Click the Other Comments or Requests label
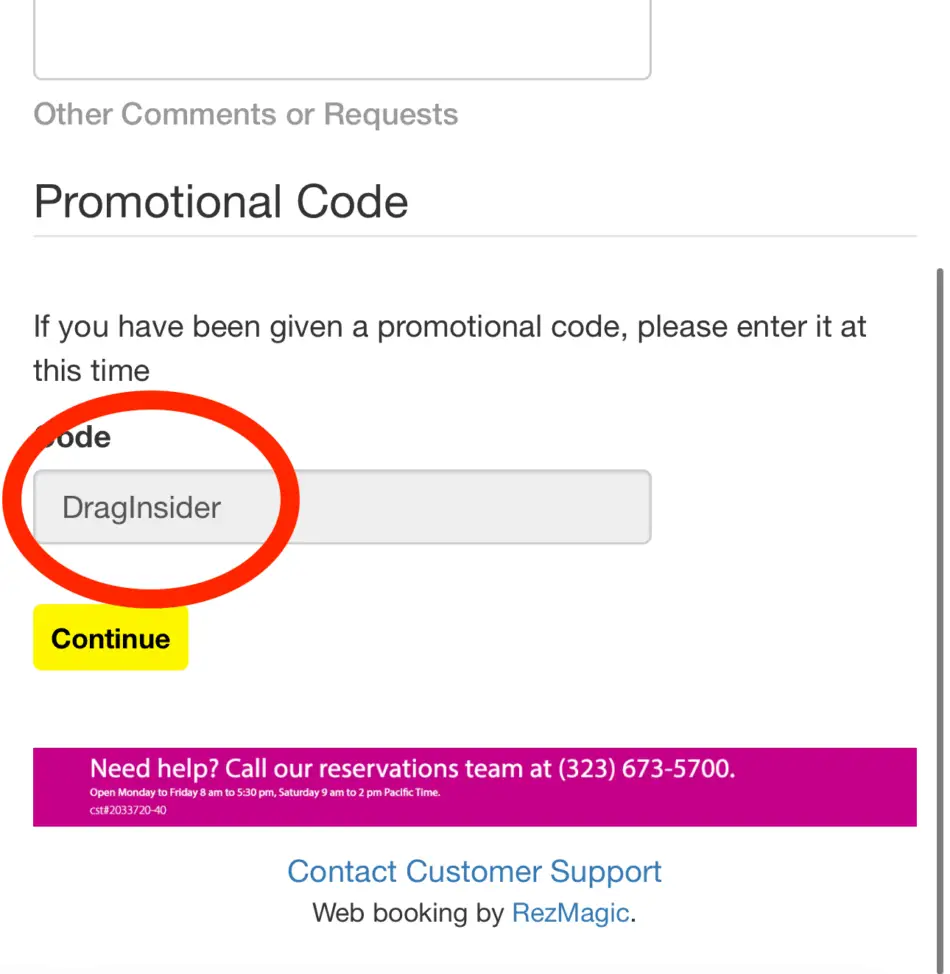The height and width of the screenshot is (974, 950). click(x=245, y=114)
